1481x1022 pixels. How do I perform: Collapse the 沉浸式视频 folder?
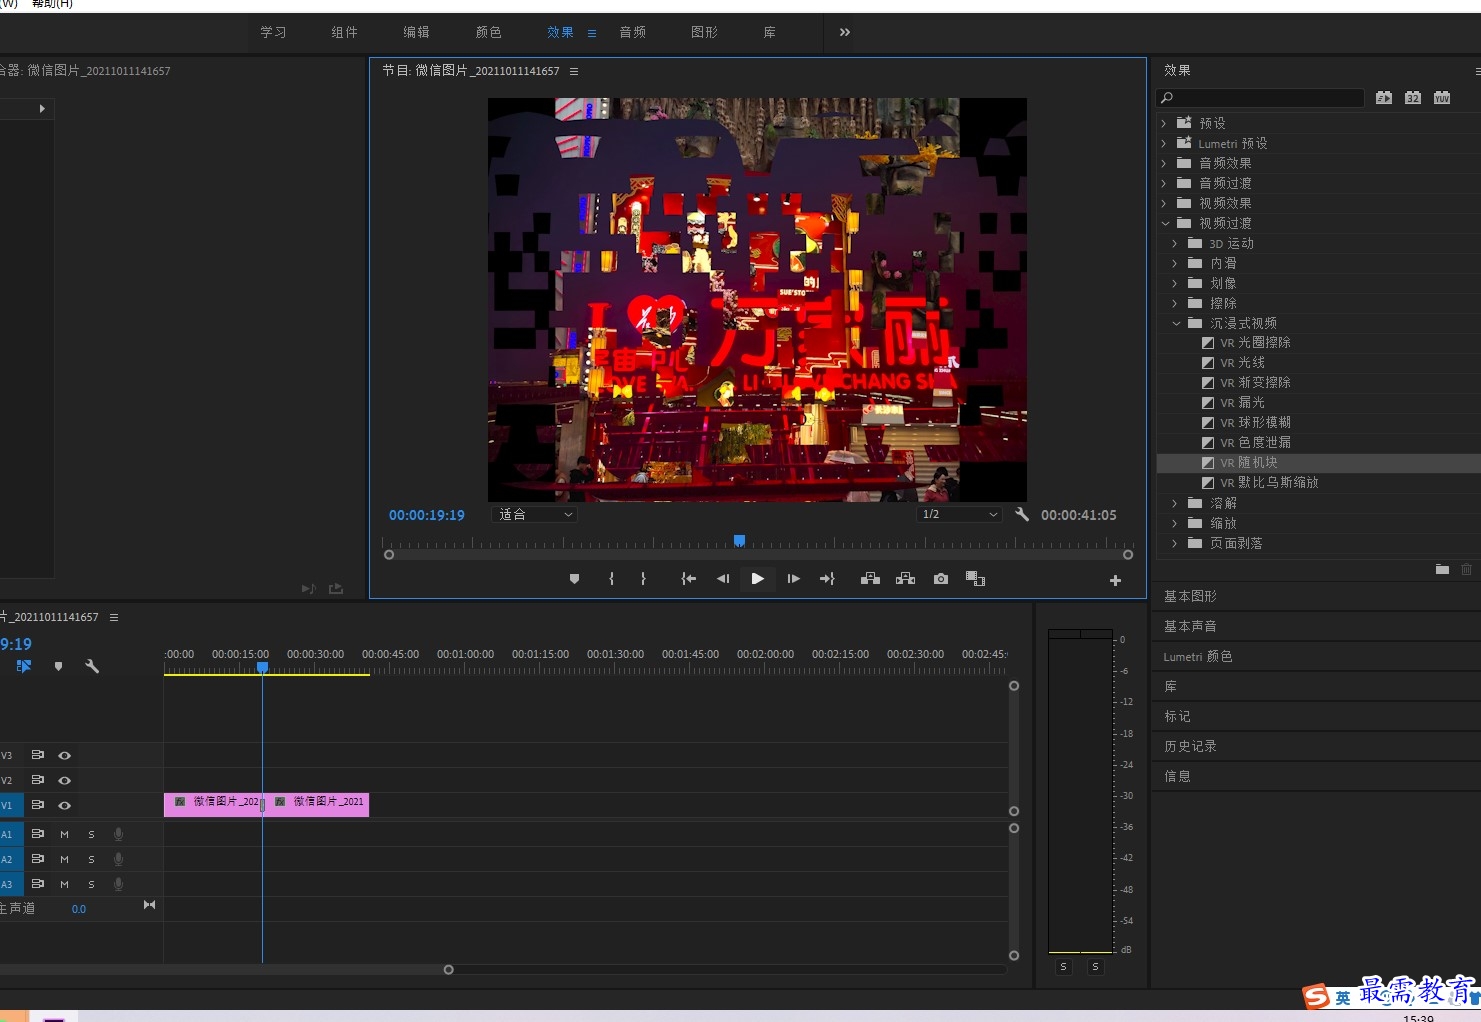coord(1176,323)
